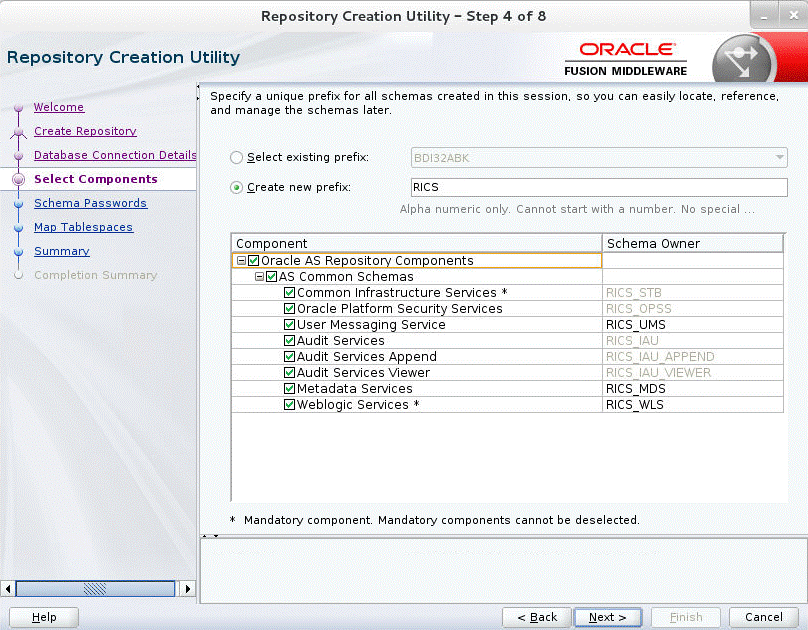Uncheck Oracle Platform Security Services

(290, 308)
